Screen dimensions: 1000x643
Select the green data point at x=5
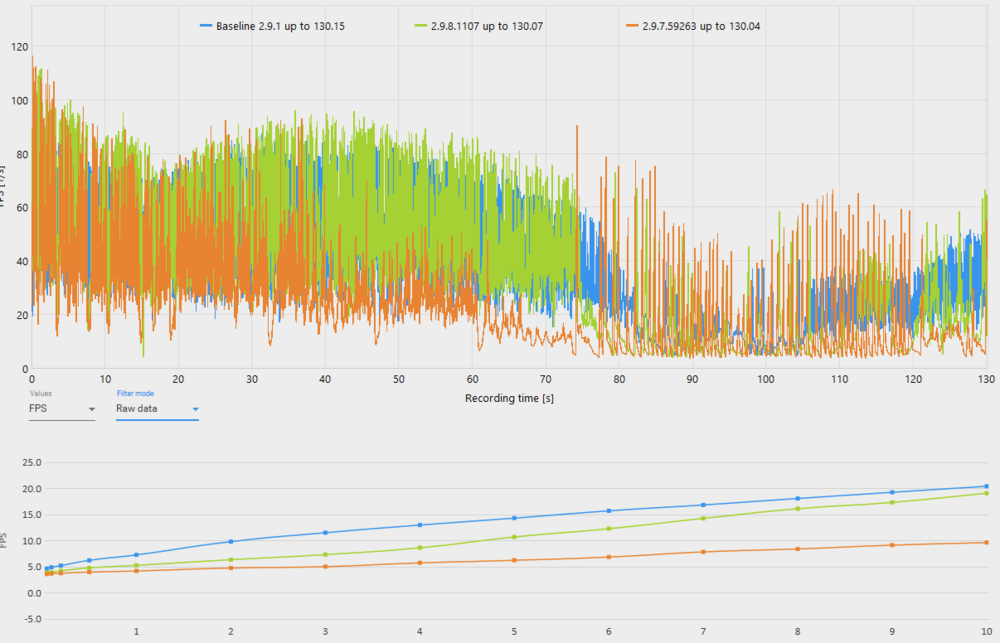pos(514,537)
